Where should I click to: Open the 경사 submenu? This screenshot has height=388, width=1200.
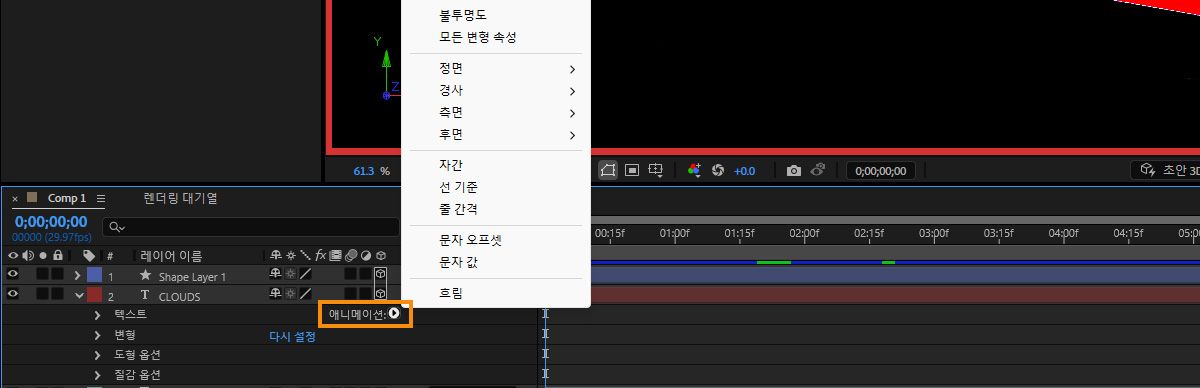[495, 91]
